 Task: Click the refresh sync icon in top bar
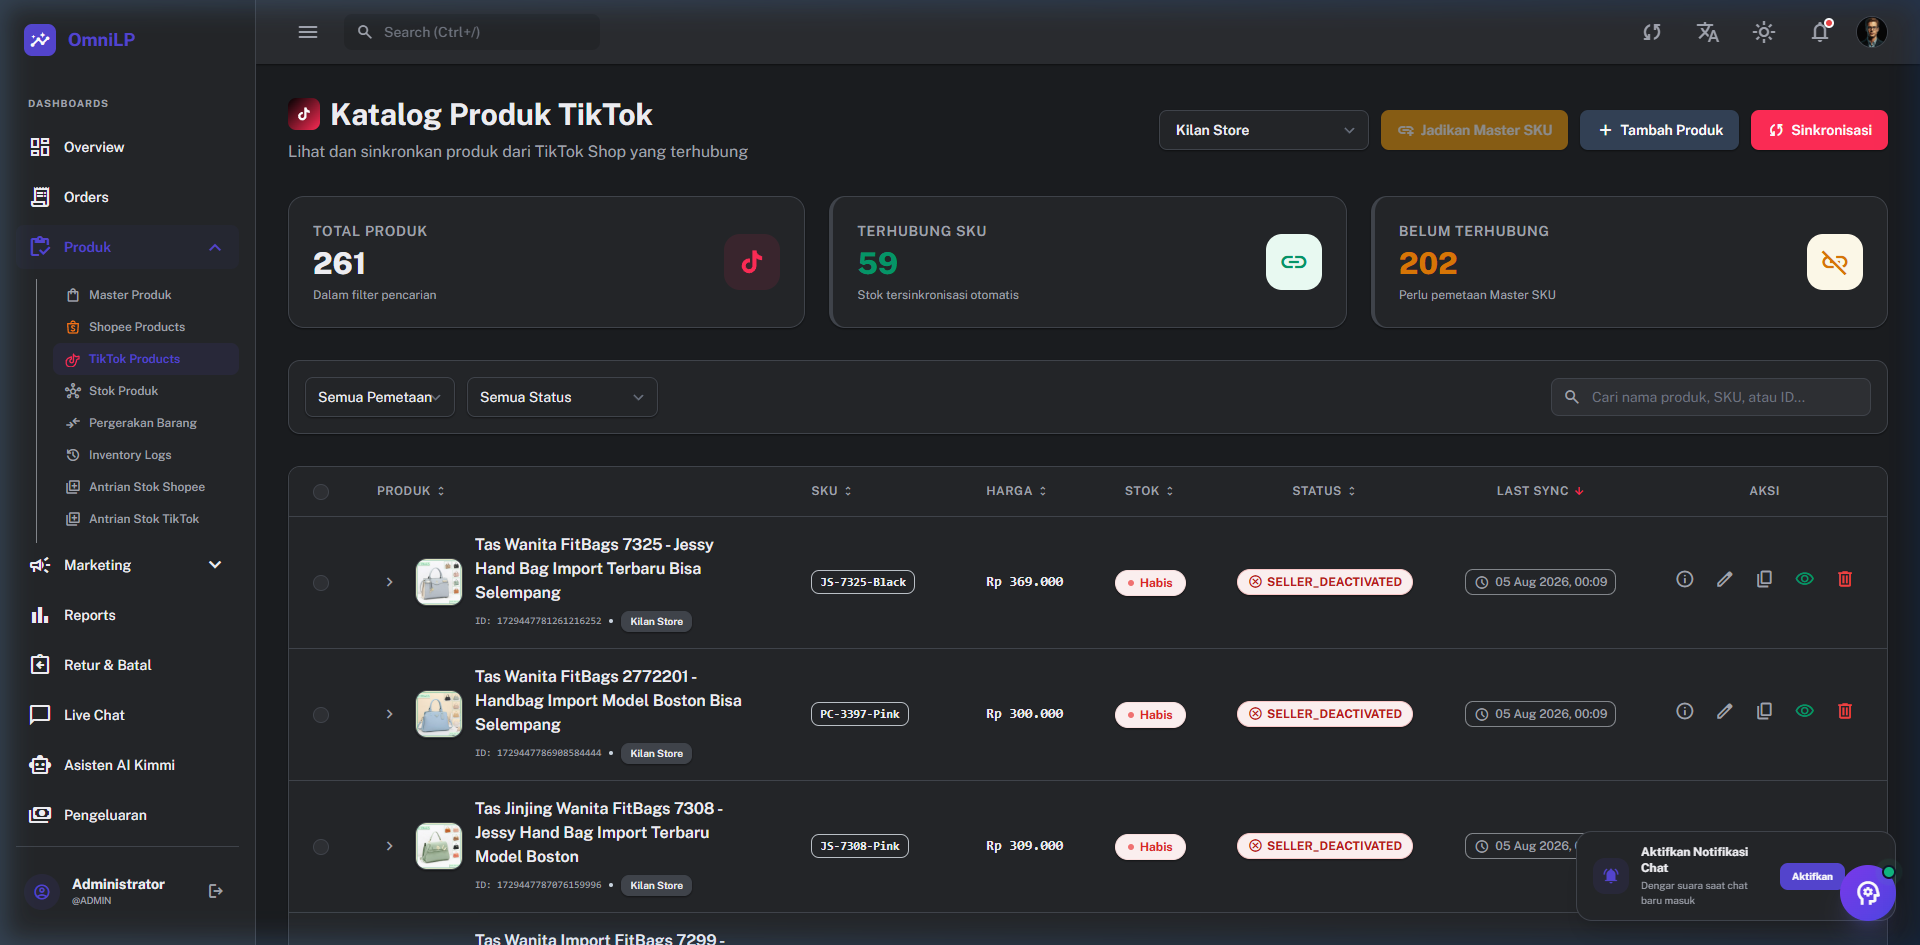tap(1652, 32)
